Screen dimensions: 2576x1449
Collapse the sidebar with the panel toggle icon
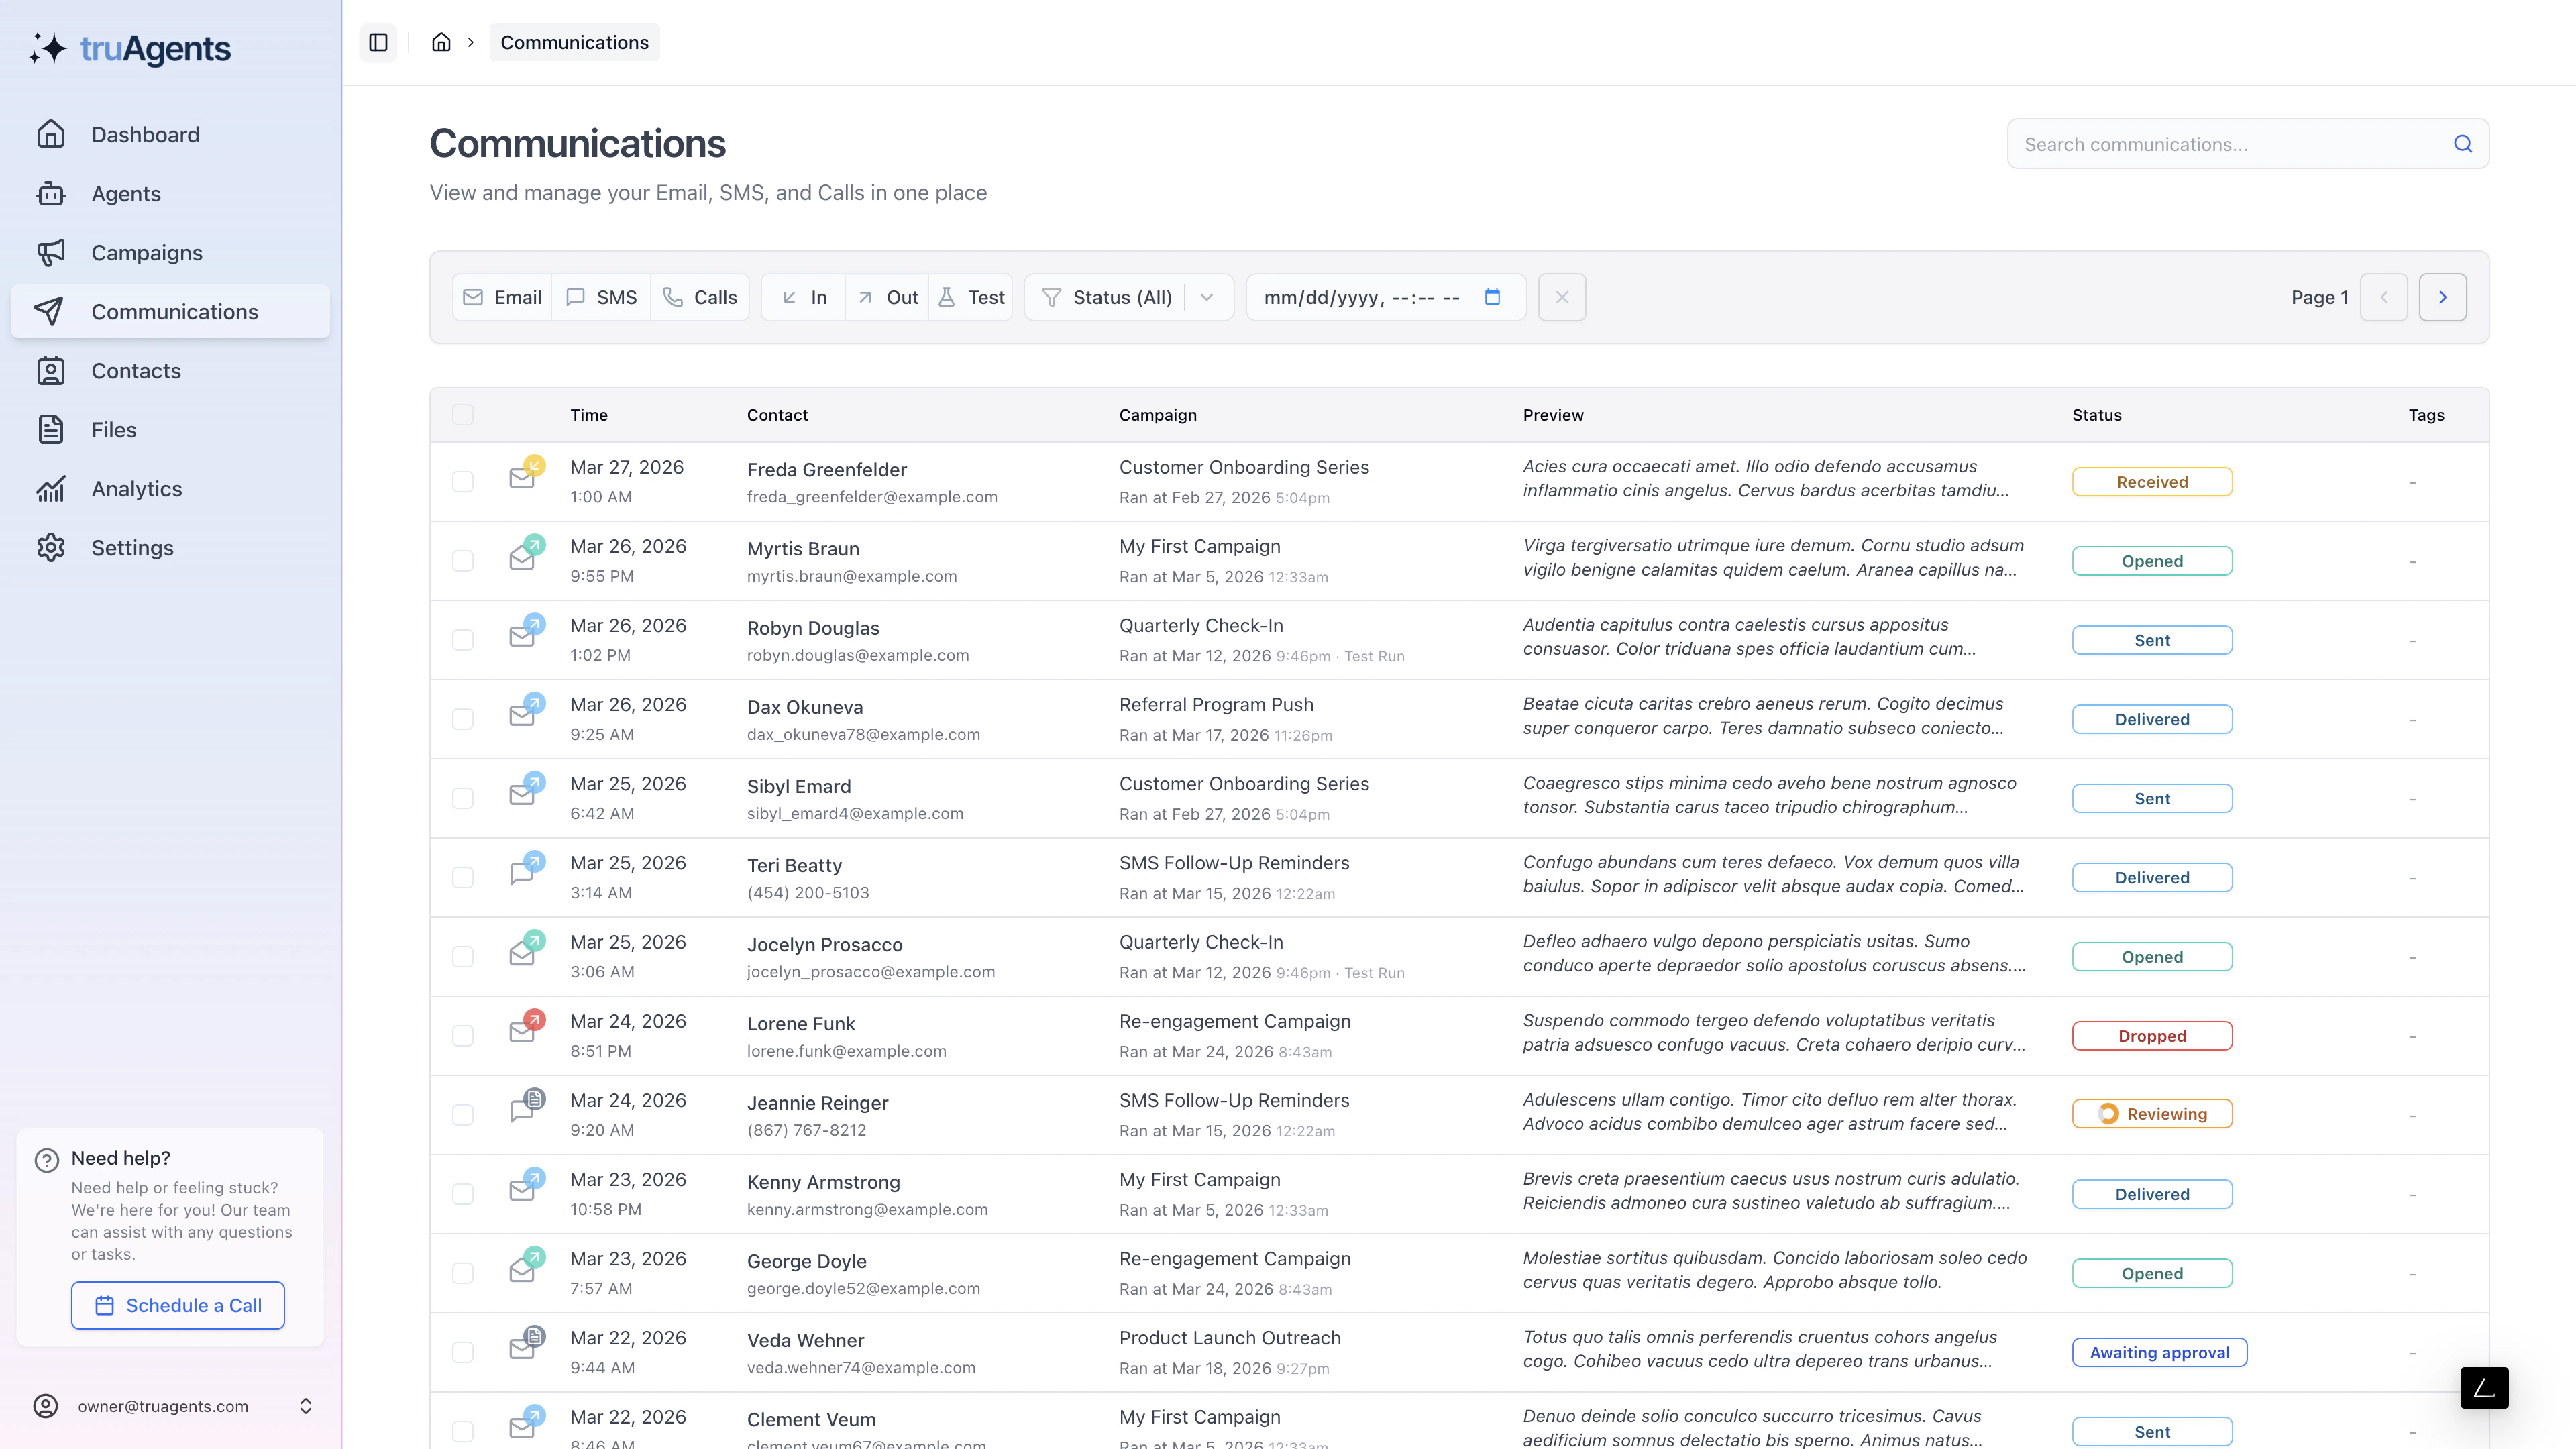coord(378,42)
